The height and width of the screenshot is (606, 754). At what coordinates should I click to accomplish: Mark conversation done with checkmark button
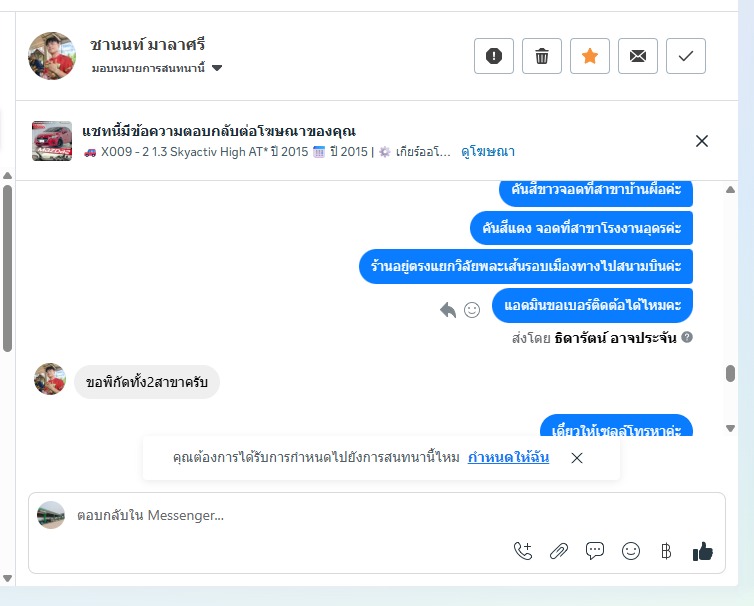686,56
